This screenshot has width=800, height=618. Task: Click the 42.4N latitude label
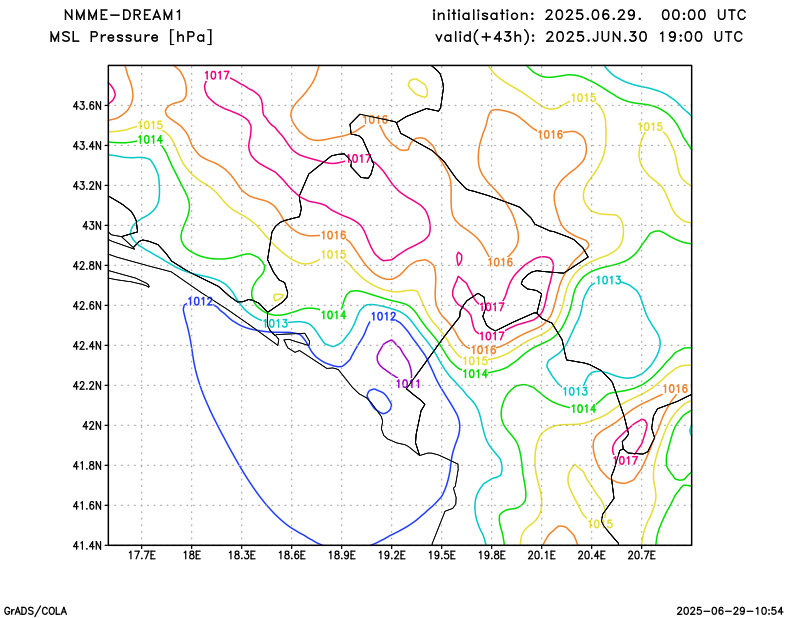click(87, 345)
